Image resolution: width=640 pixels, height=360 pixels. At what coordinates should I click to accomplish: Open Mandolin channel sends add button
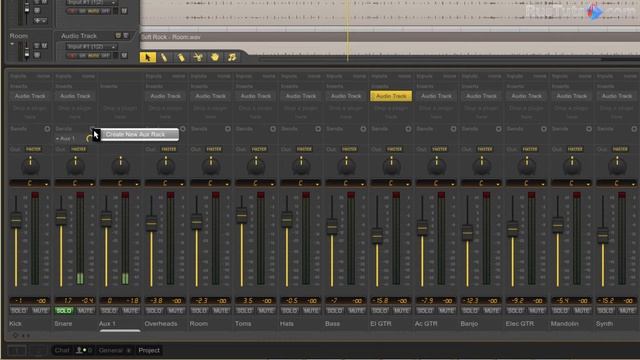(x=589, y=129)
